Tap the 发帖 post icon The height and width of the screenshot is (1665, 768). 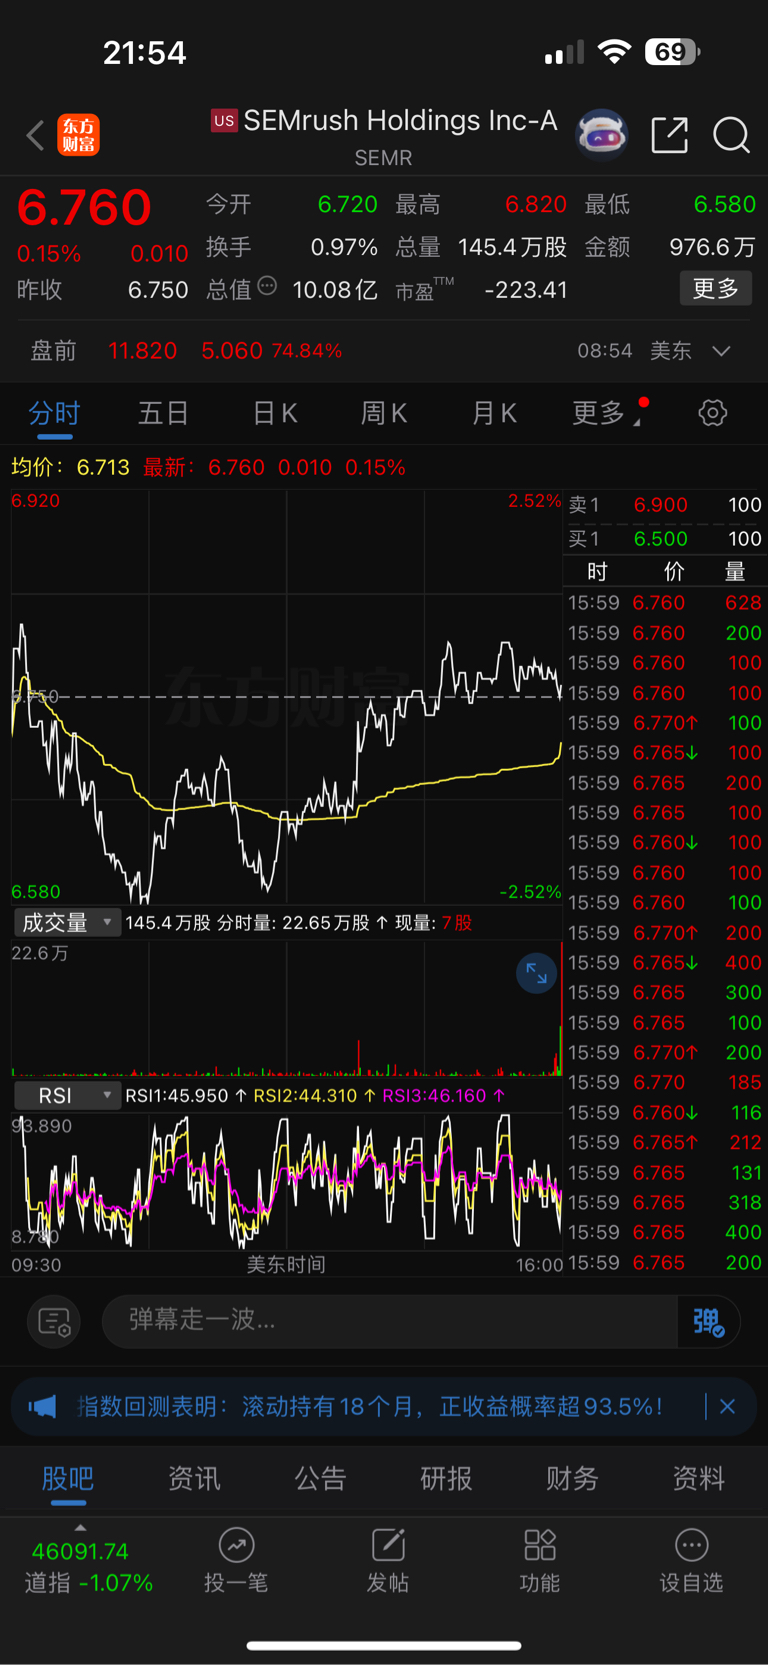388,1546
